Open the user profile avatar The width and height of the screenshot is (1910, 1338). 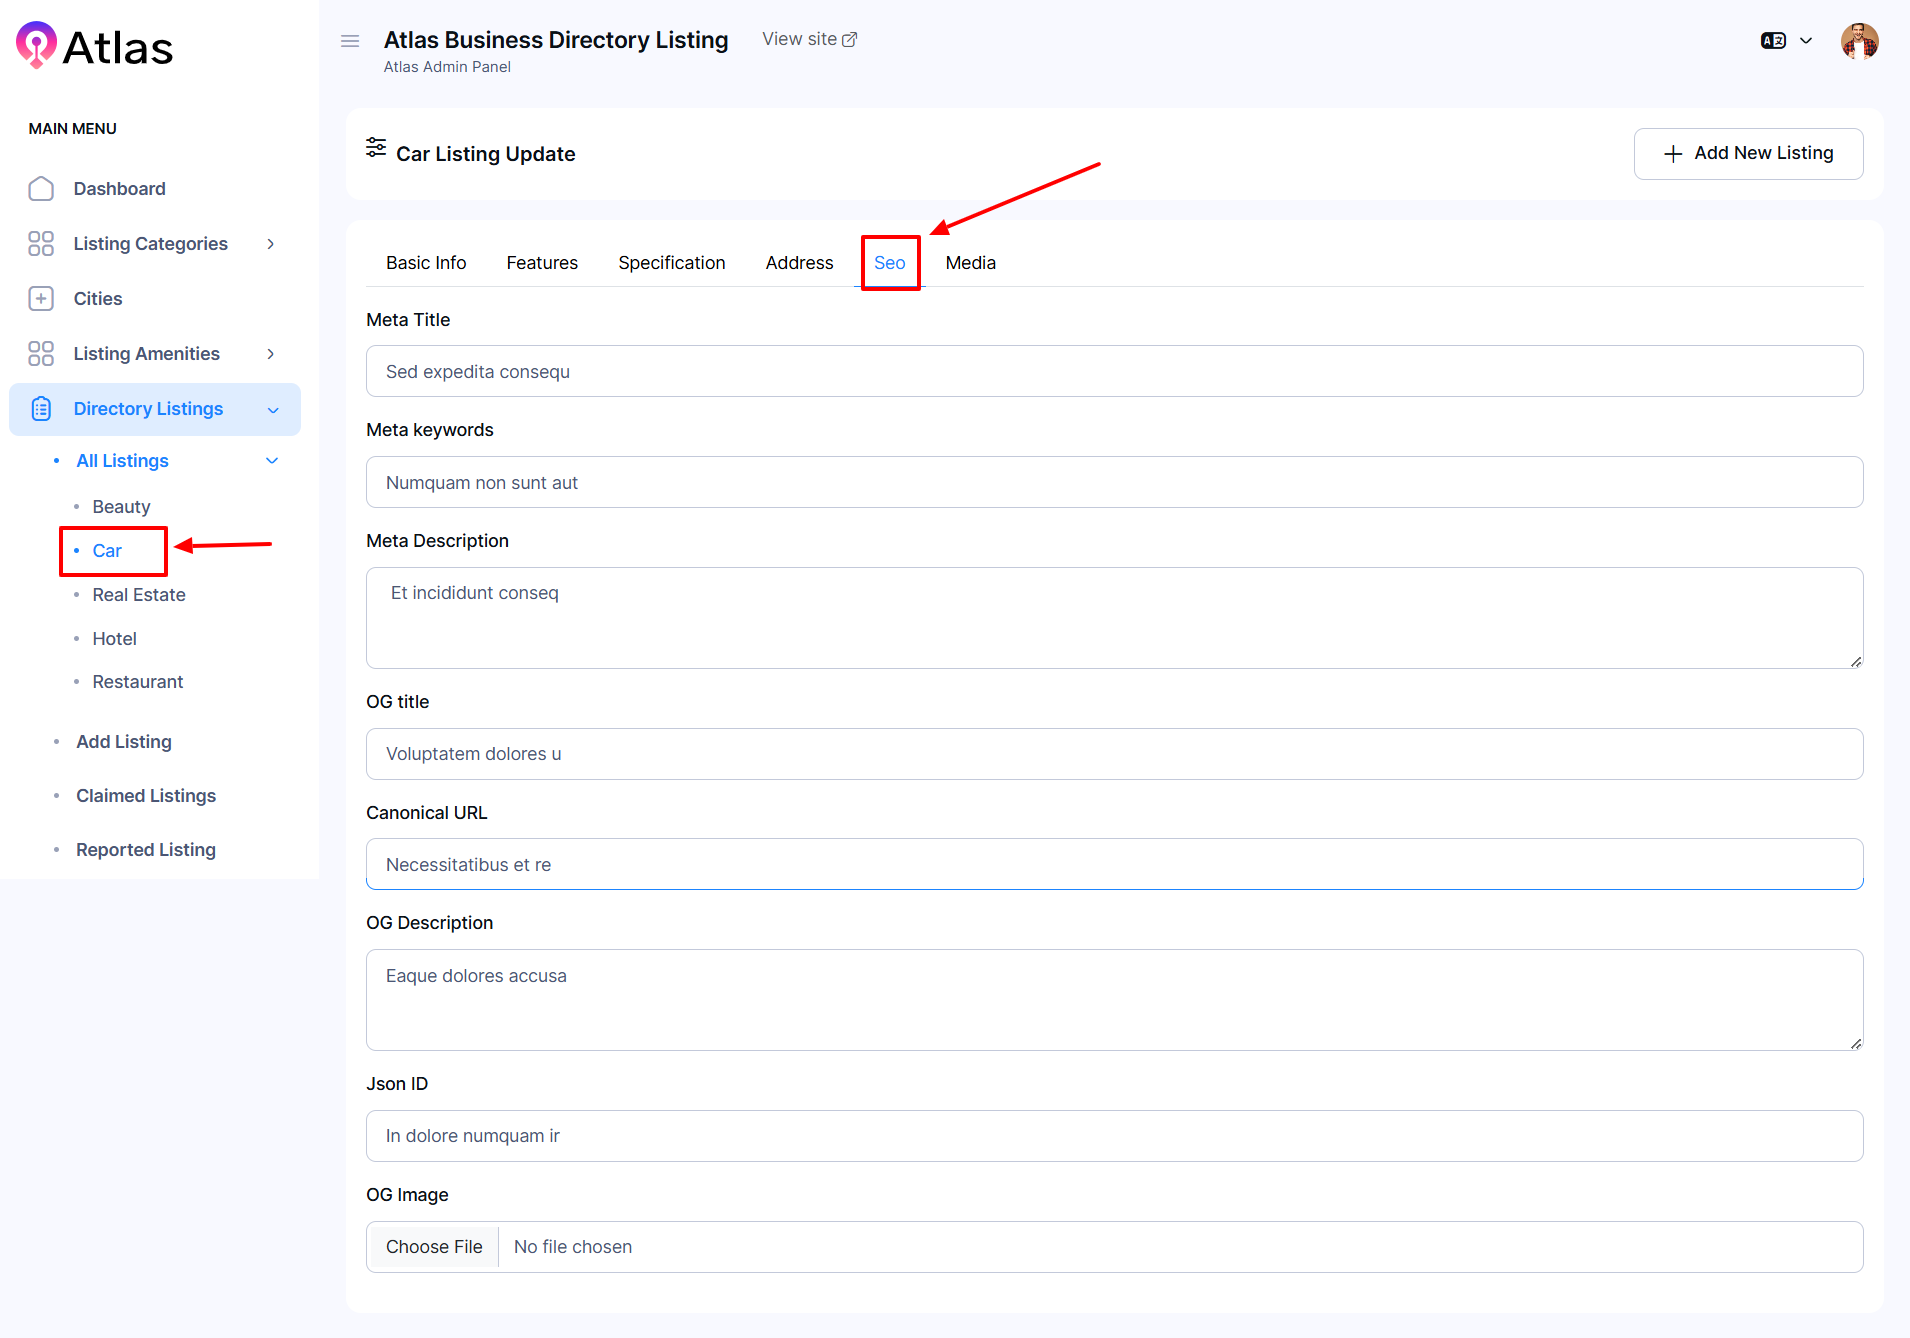point(1859,41)
